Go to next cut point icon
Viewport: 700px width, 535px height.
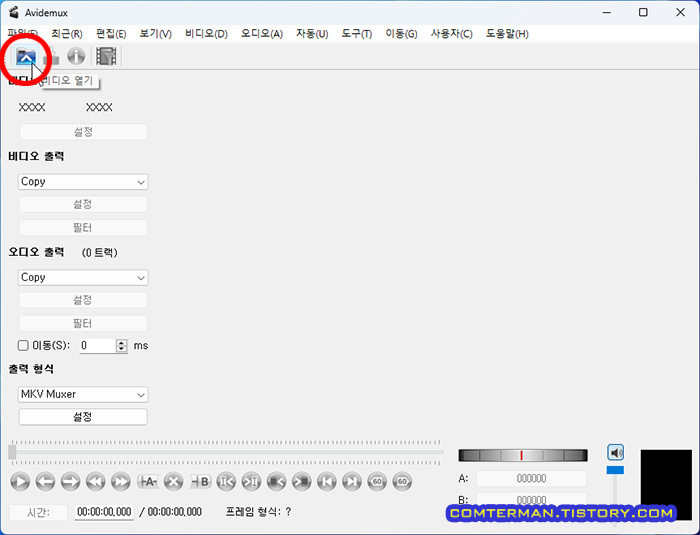pos(251,482)
